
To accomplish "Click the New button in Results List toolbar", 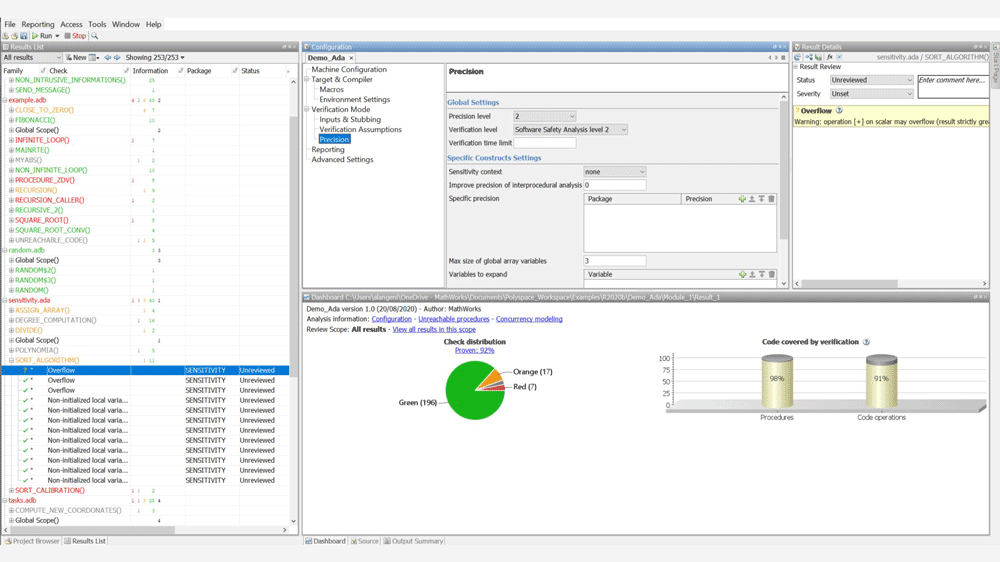I will click(78, 58).
